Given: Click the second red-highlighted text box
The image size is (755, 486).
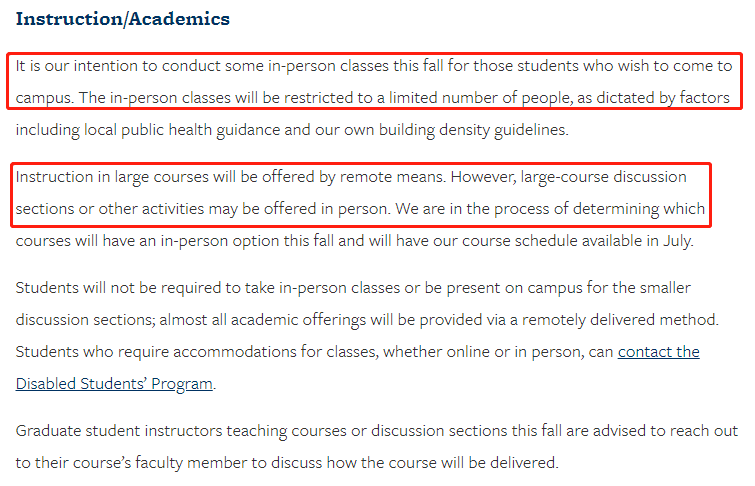Looking at the screenshot, I should point(361,195).
